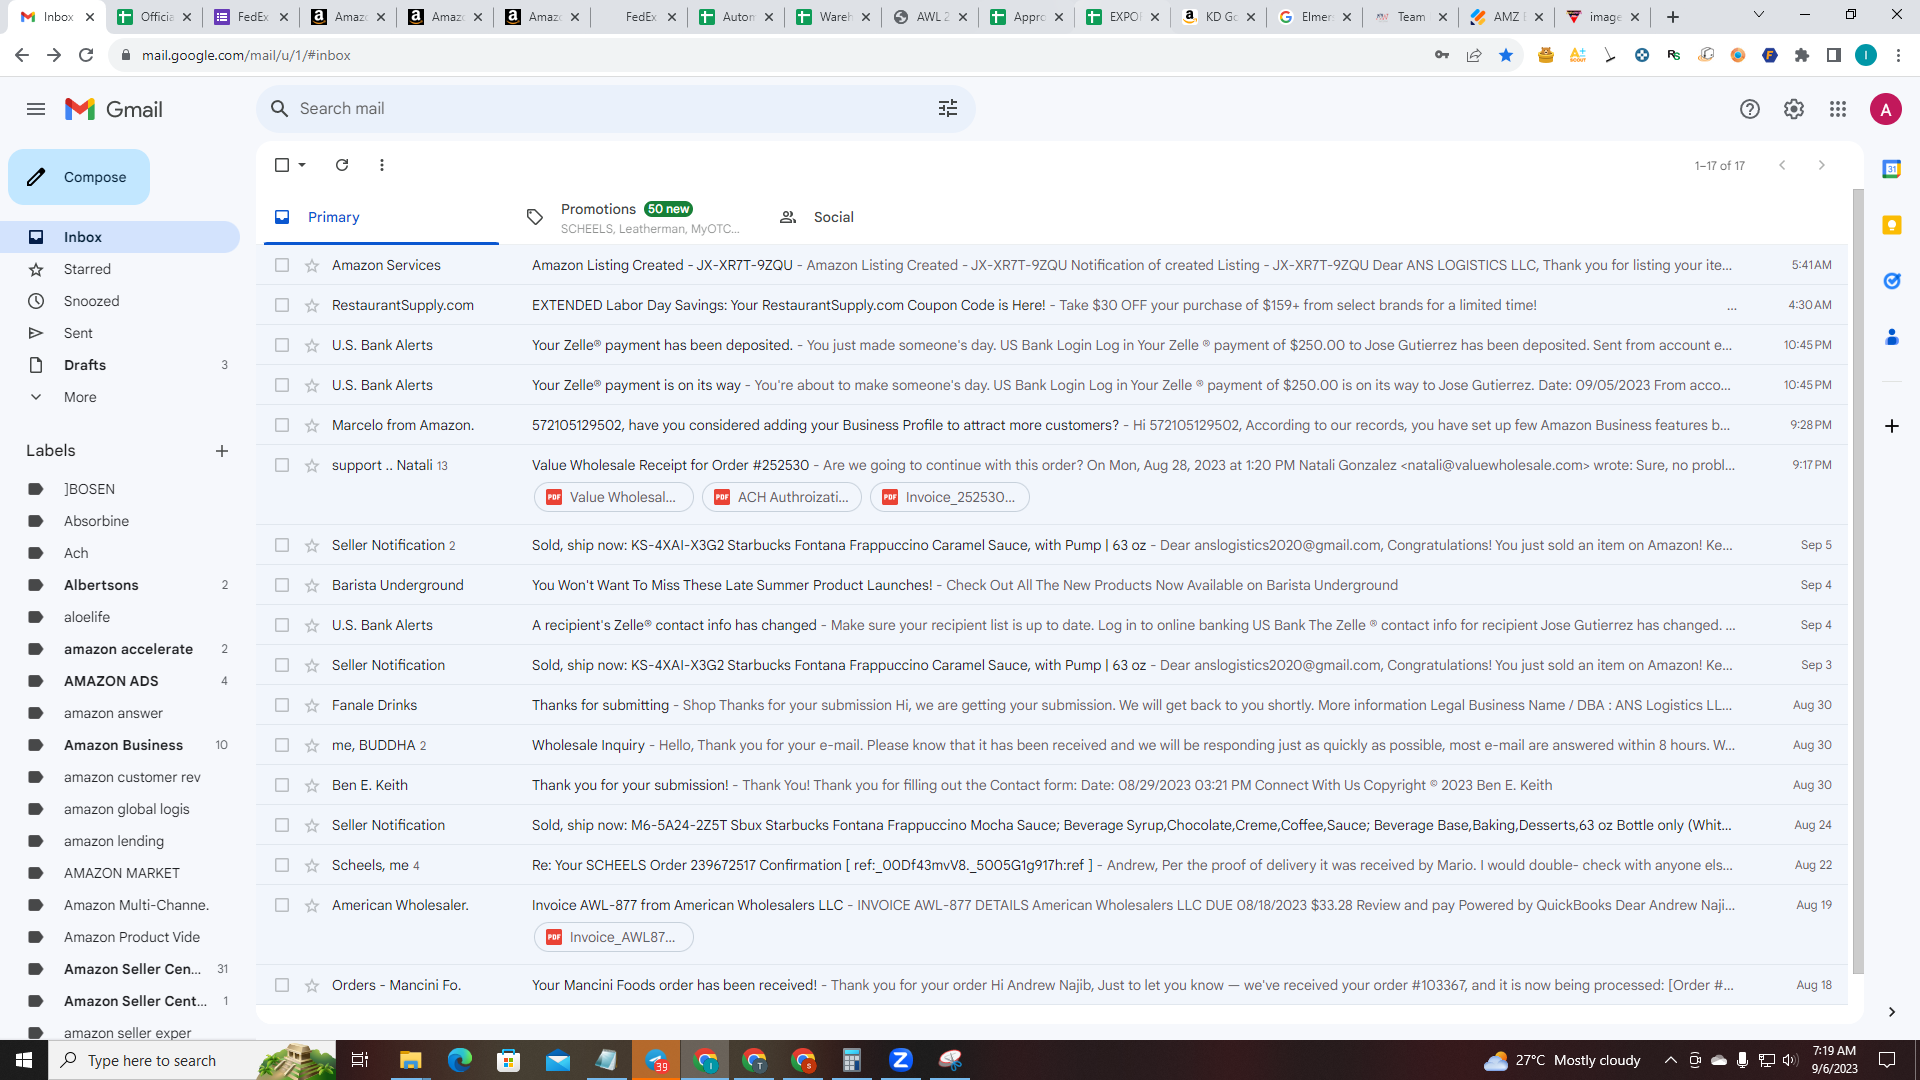Open the Invoice_AWL87... PDF attachment
Image resolution: width=1920 pixels, height=1080 pixels.
click(x=613, y=937)
